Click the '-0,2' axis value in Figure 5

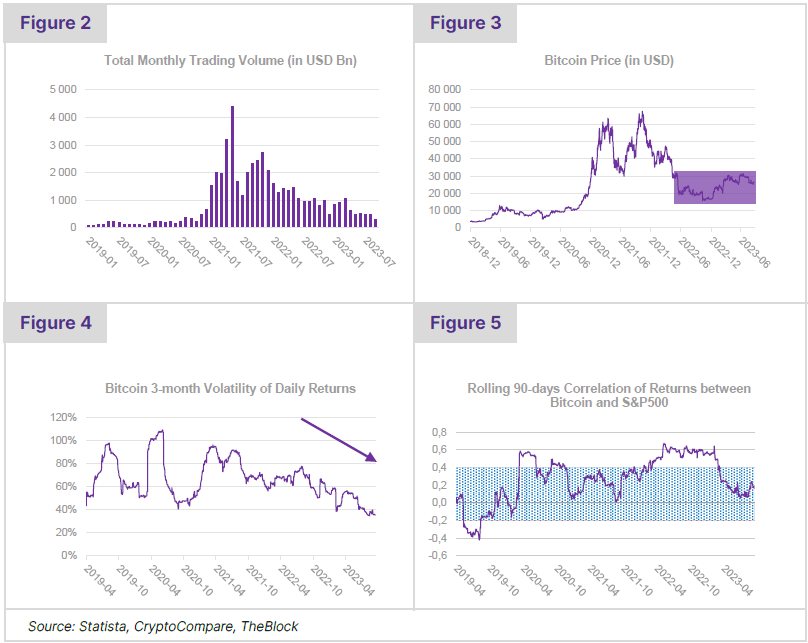point(438,520)
